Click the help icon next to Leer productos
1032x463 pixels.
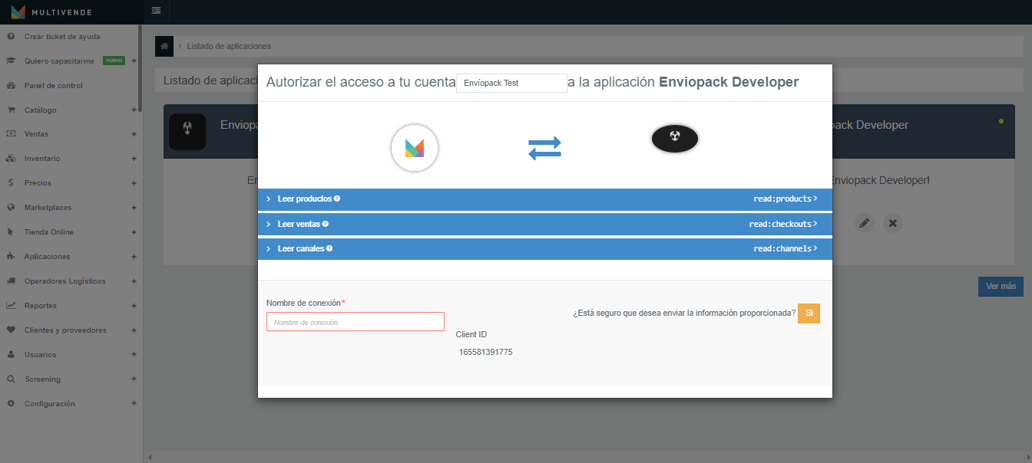coord(337,198)
